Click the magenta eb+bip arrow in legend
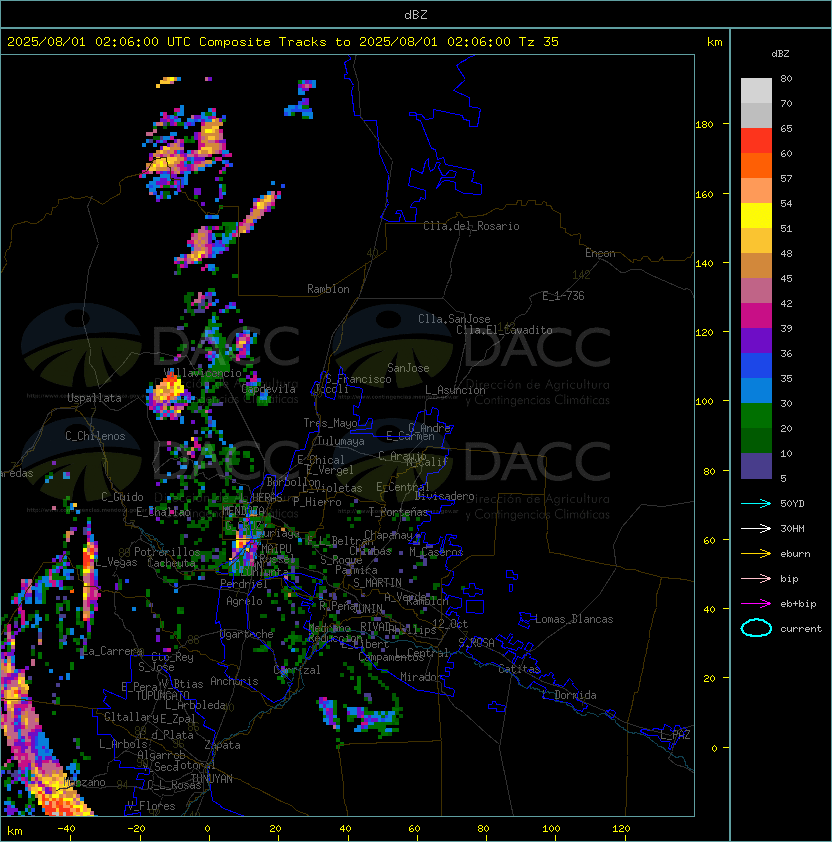 (x=756, y=604)
